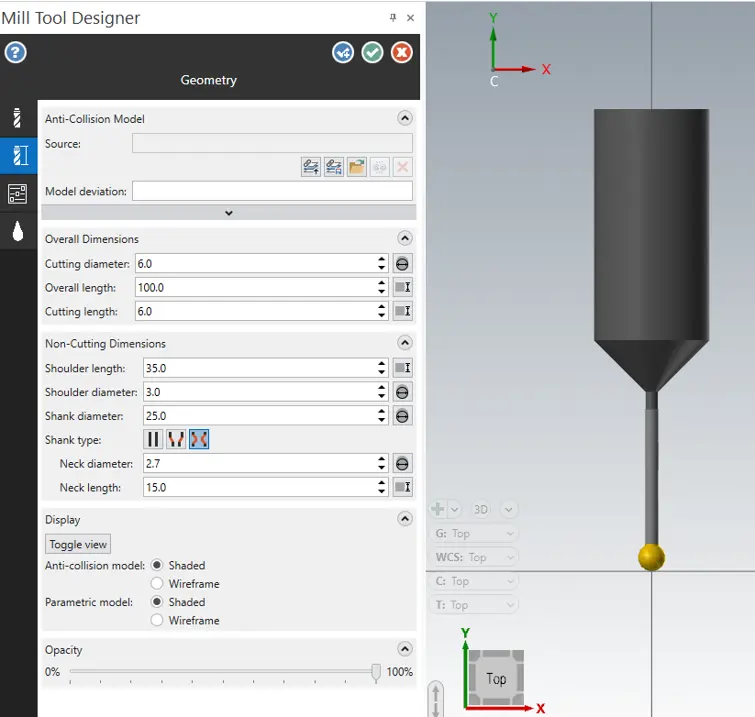The width and height of the screenshot is (755, 717).
Task: Click the measure icon beside Neck length
Action: [x=402, y=487]
